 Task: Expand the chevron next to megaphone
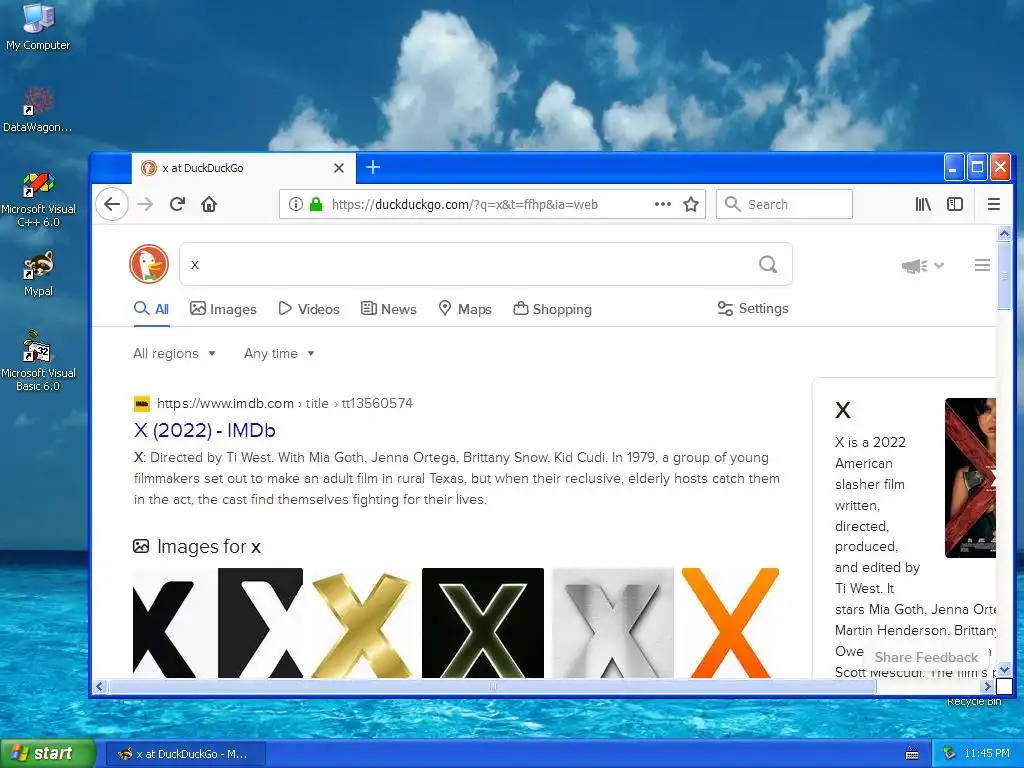[x=939, y=265]
